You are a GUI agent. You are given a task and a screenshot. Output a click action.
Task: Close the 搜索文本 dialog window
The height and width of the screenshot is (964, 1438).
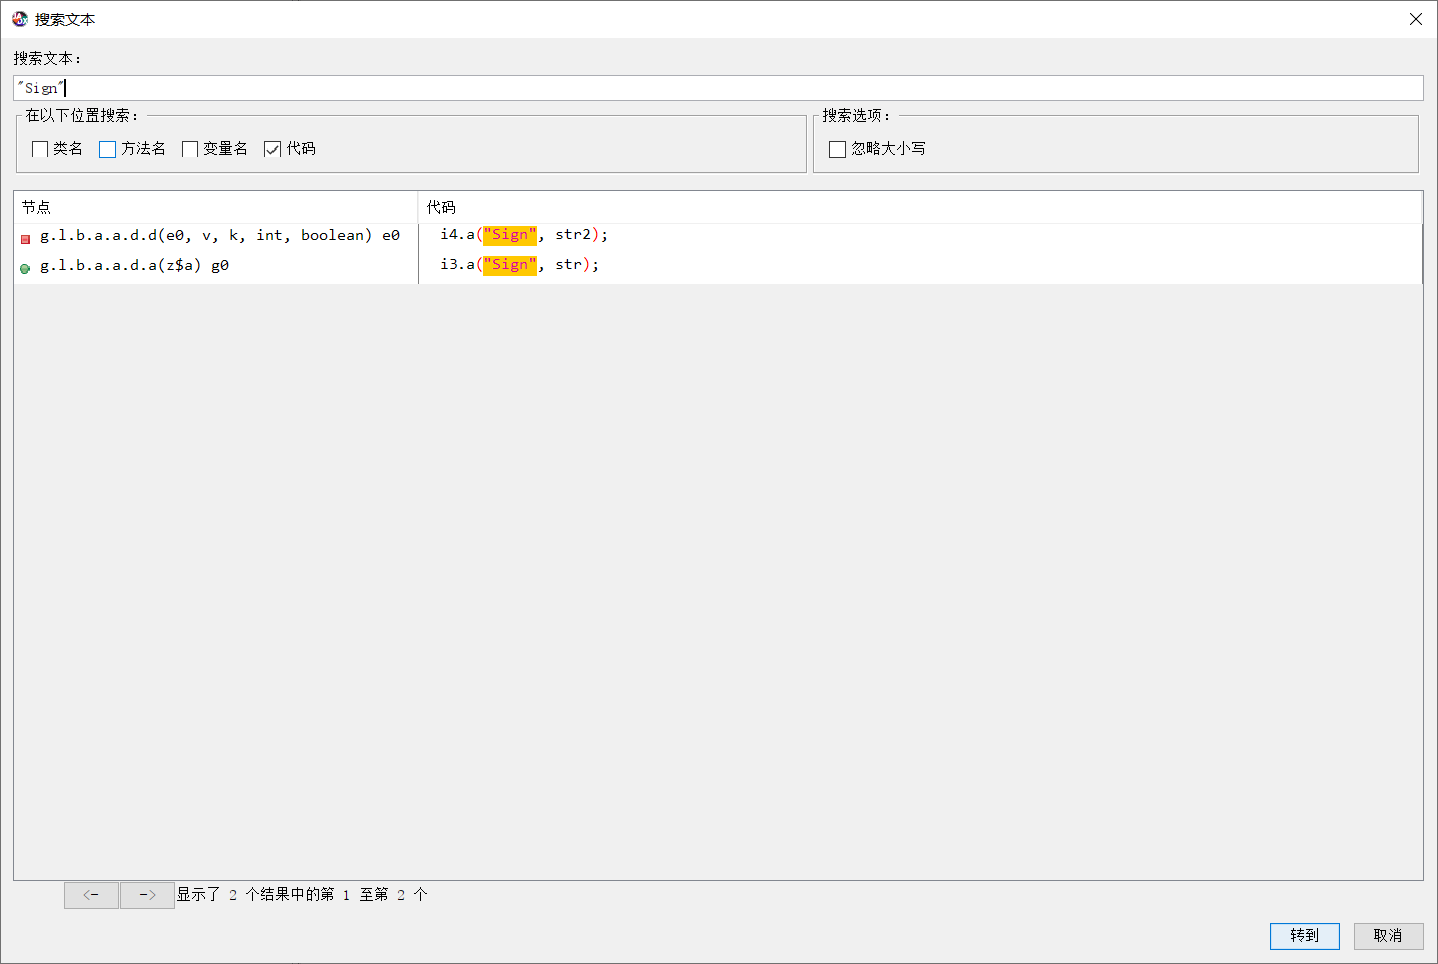(1415, 19)
